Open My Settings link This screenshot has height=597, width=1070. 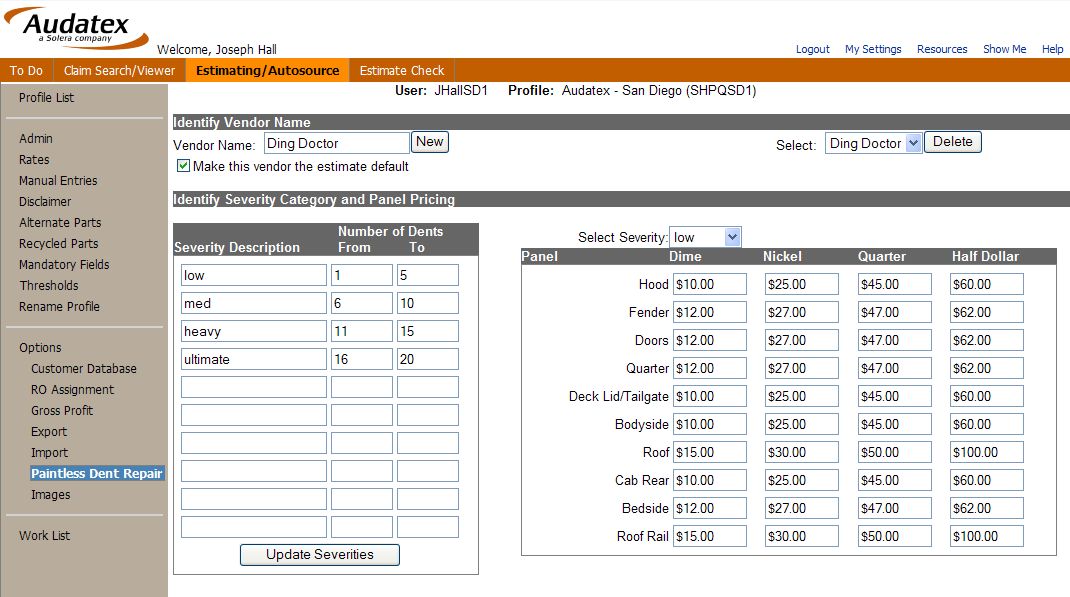(x=873, y=49)
